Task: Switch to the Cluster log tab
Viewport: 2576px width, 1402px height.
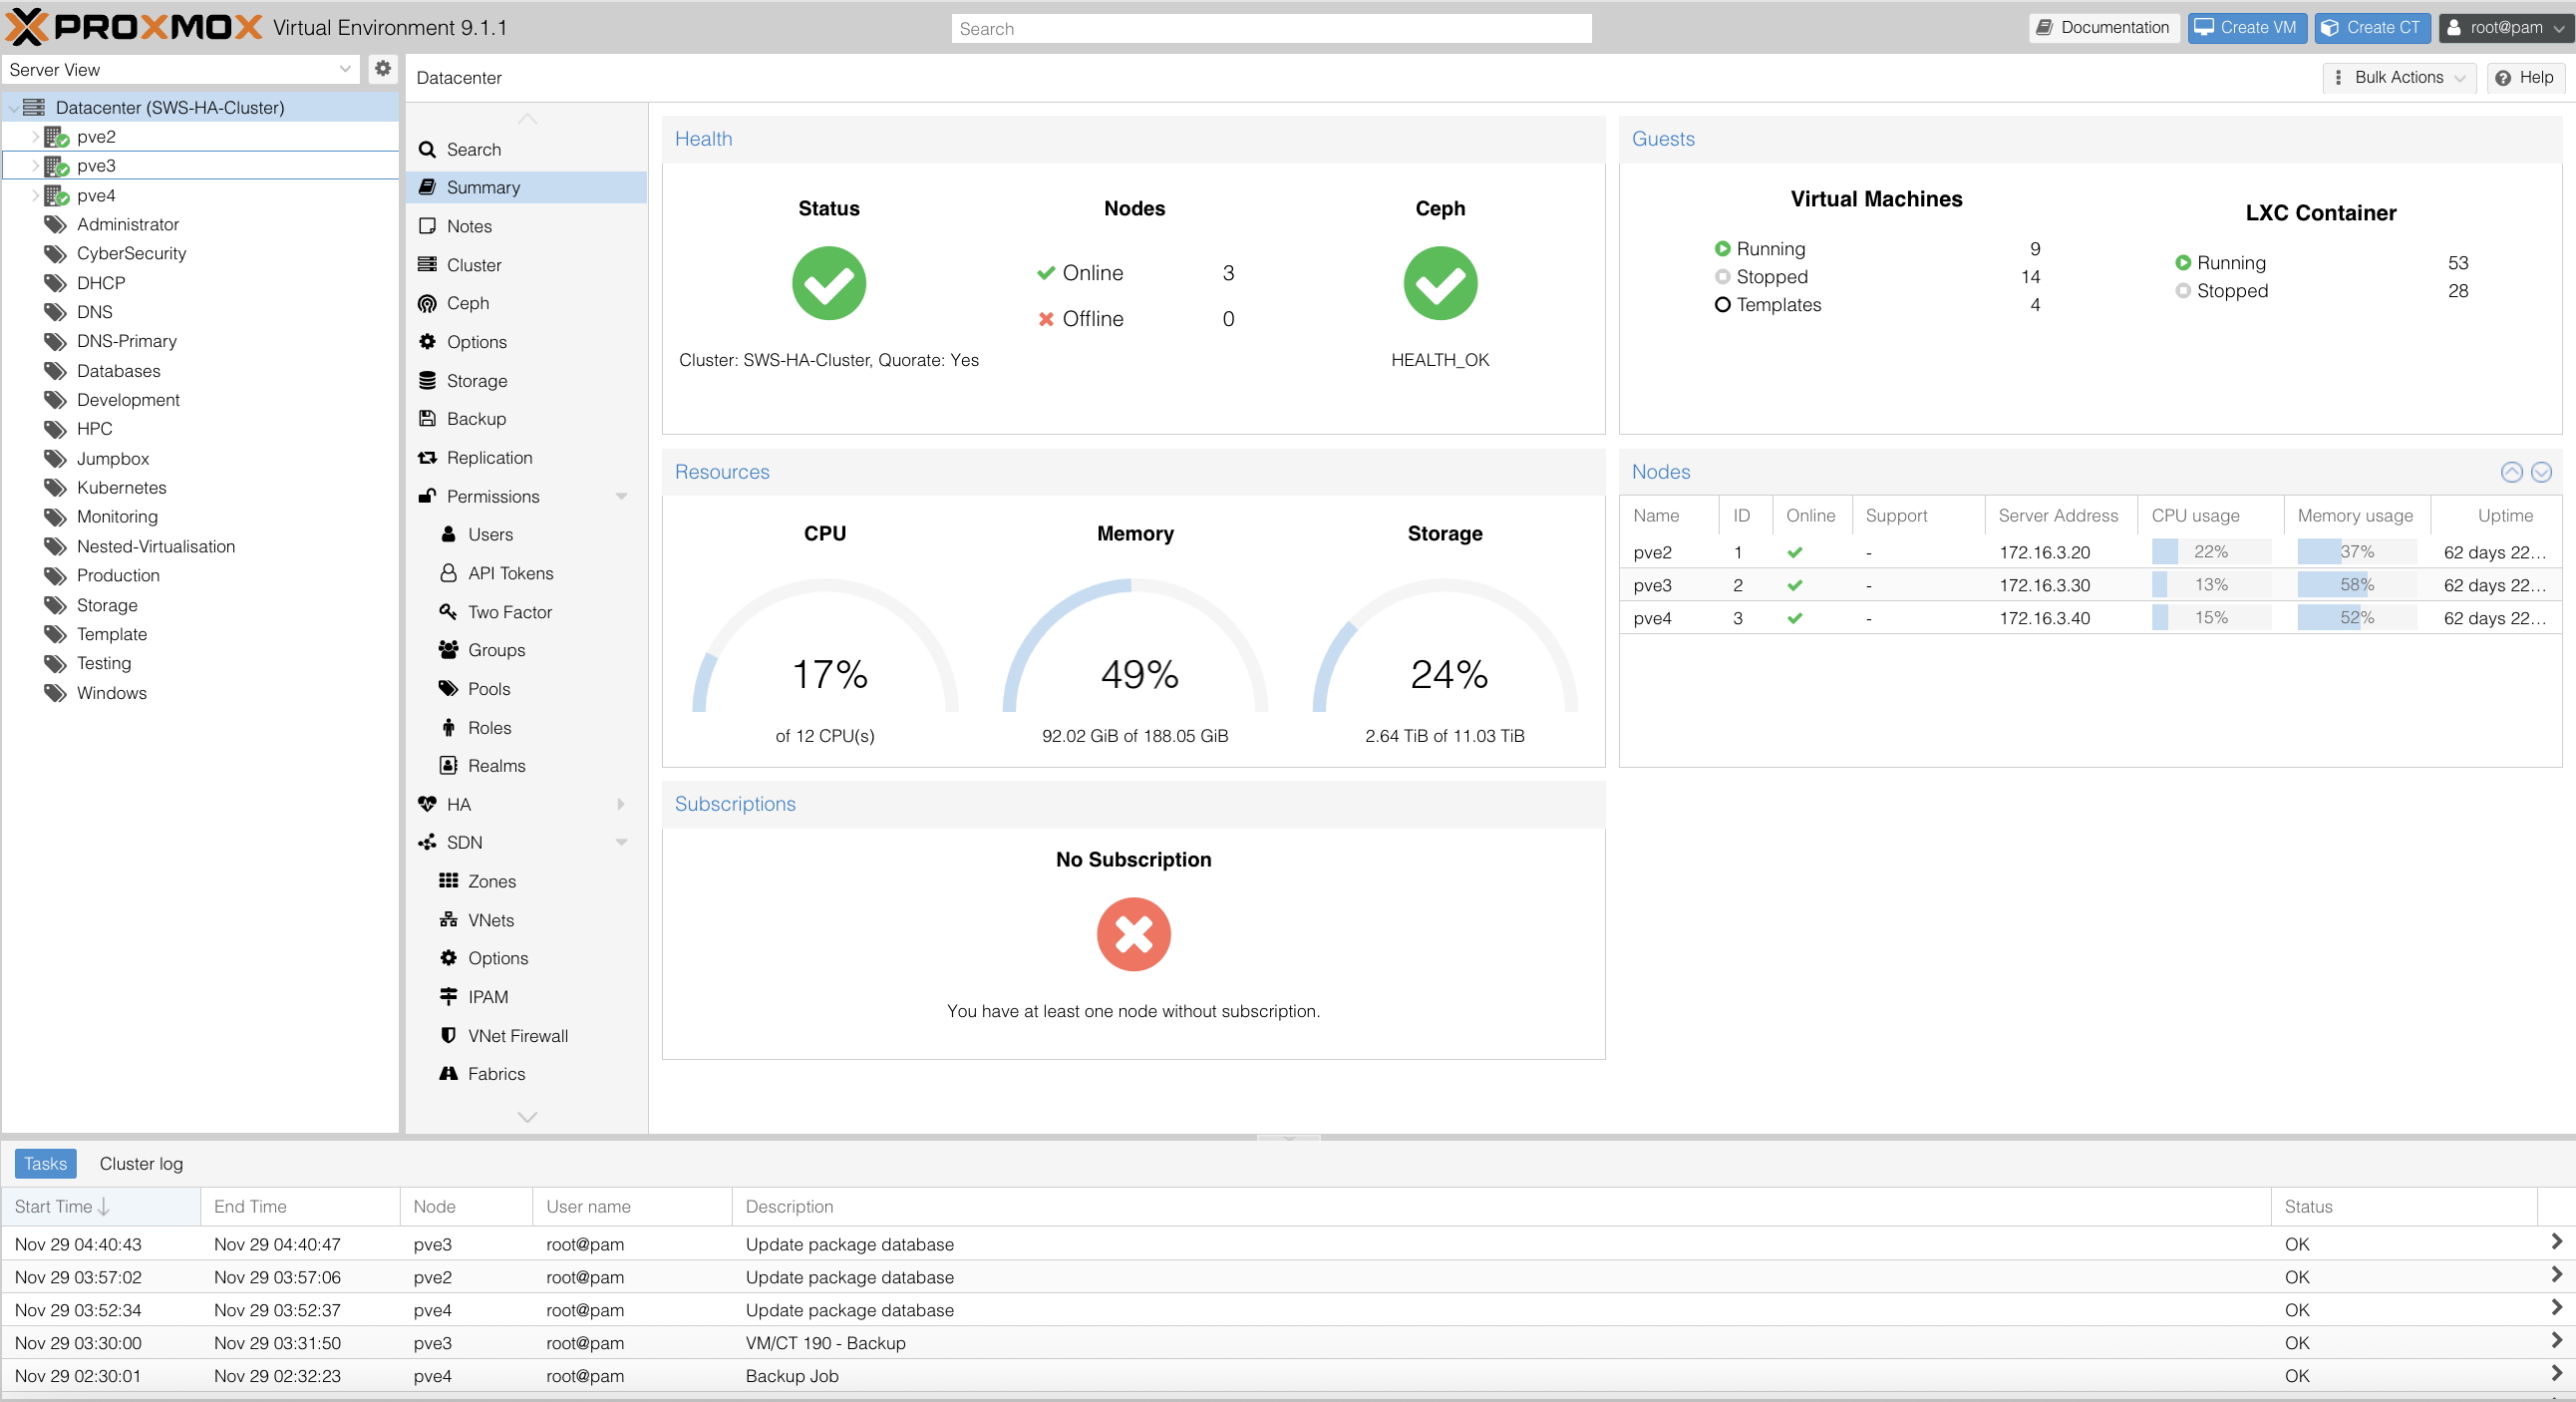Action: click(x=141, y=1164)
